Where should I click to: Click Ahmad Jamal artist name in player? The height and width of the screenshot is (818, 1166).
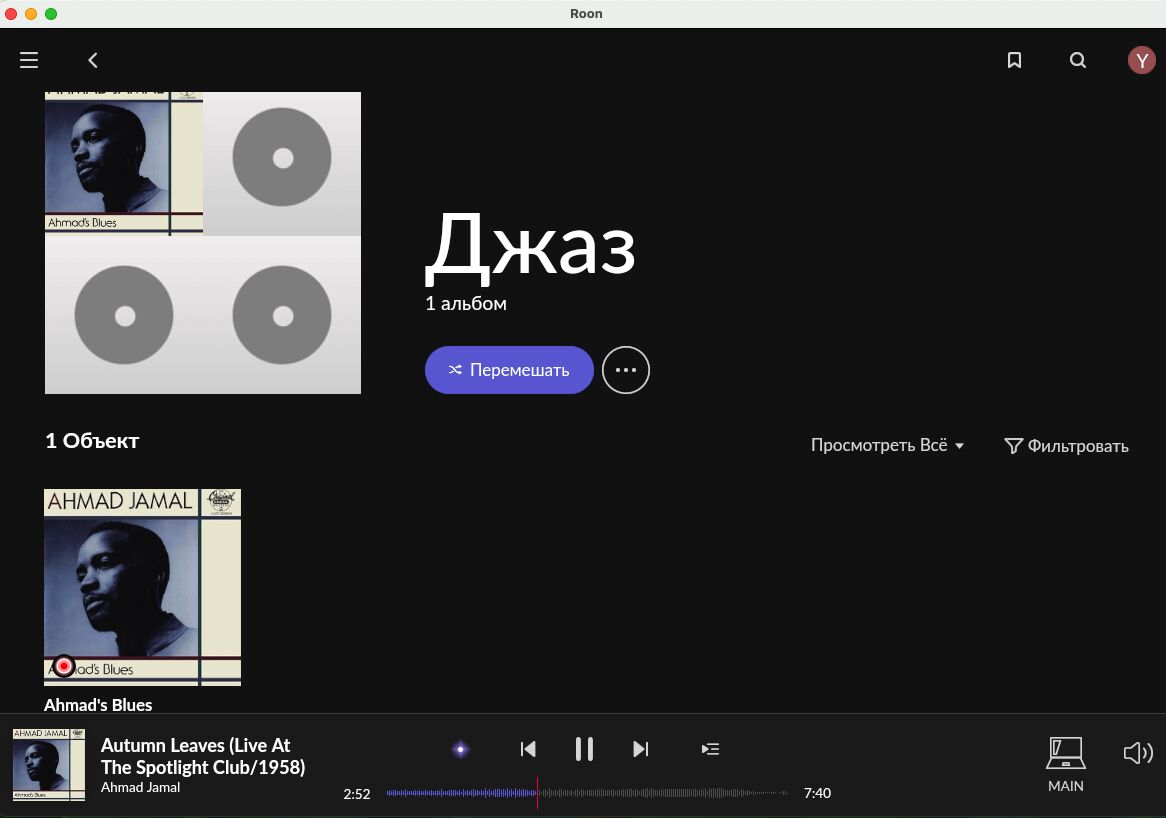[x=141, y=788]
